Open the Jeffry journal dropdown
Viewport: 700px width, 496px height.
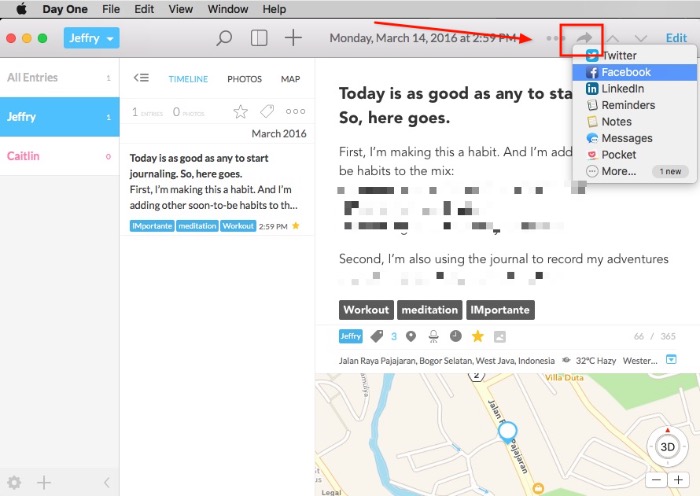tap(91, 38)
